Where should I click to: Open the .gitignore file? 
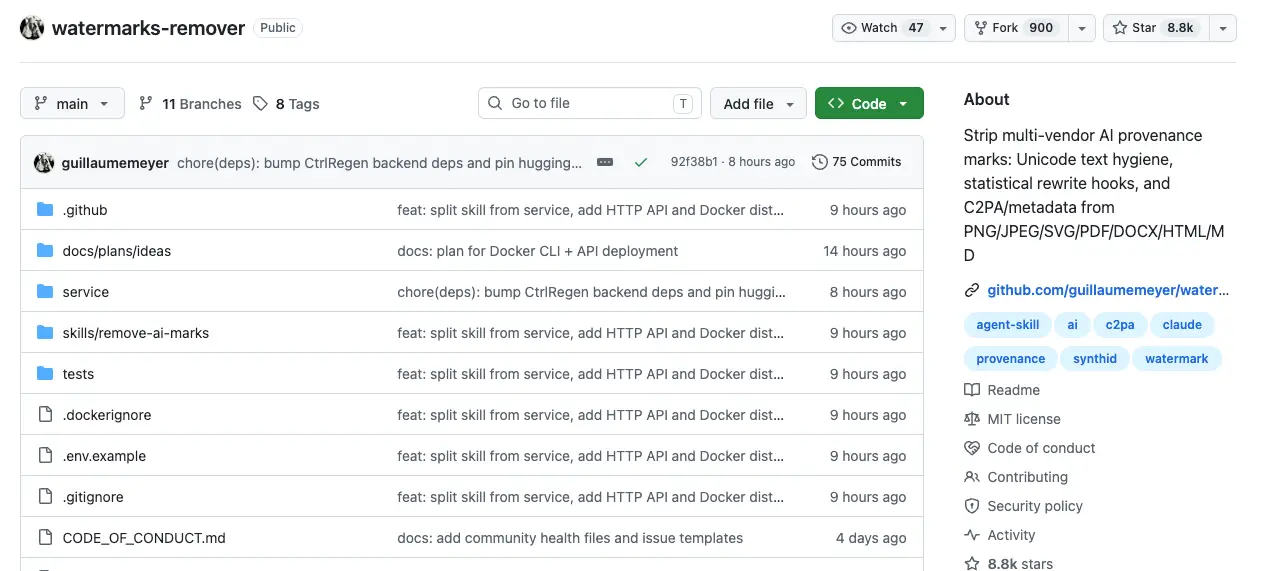pos(93,497)
